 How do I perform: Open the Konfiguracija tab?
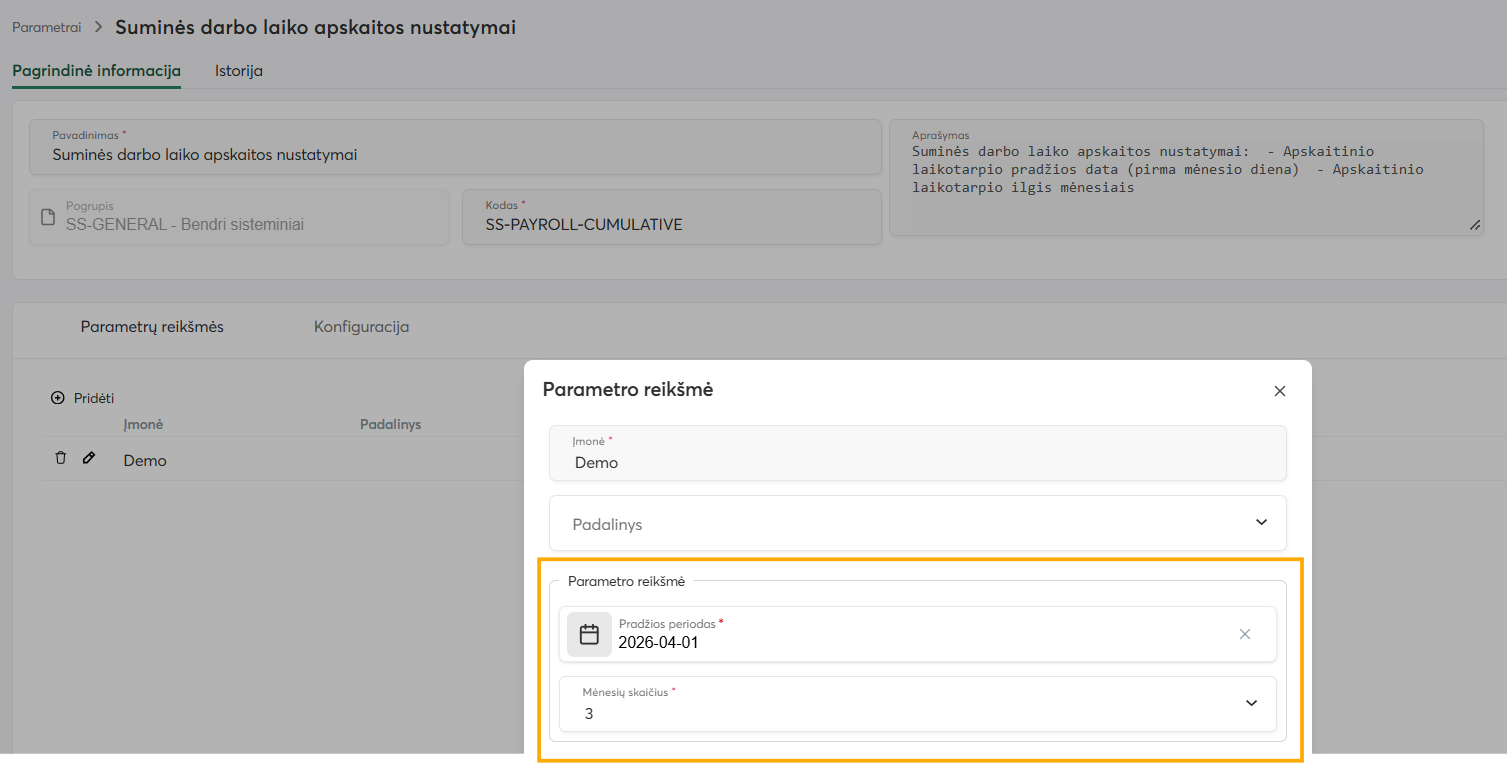361,327
